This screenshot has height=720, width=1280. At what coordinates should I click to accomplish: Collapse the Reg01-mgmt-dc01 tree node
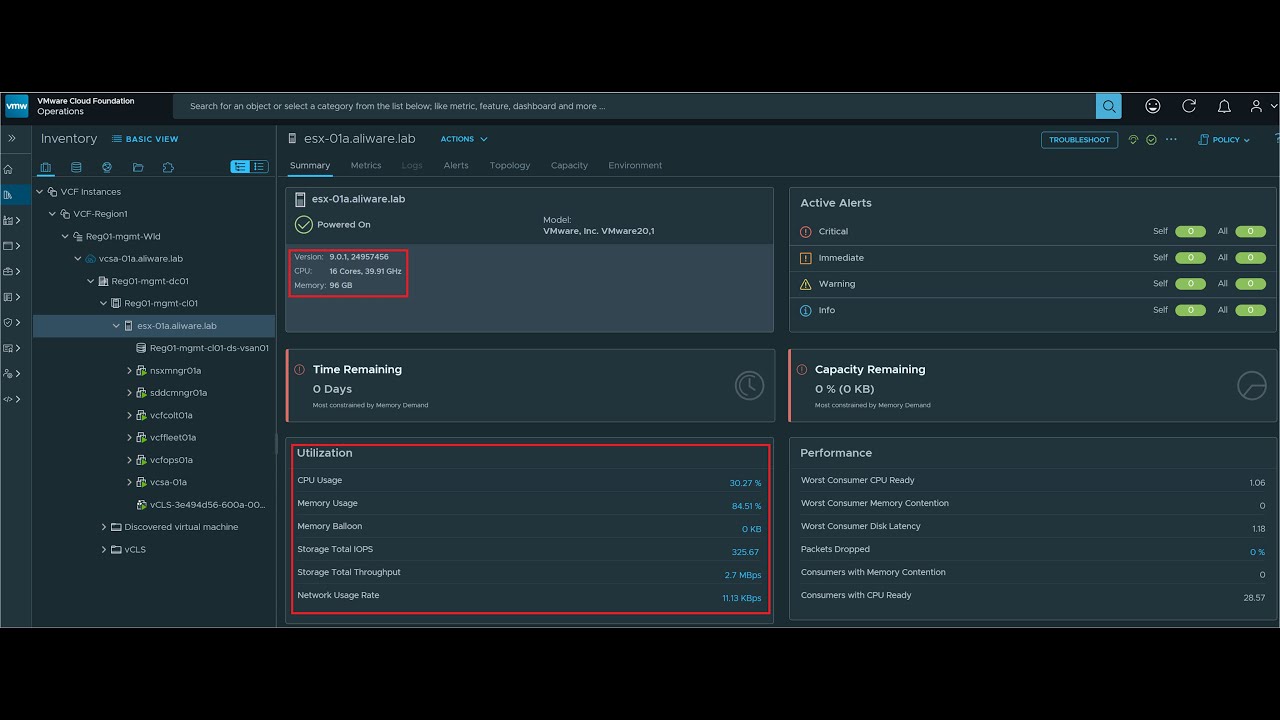[91, 281]
